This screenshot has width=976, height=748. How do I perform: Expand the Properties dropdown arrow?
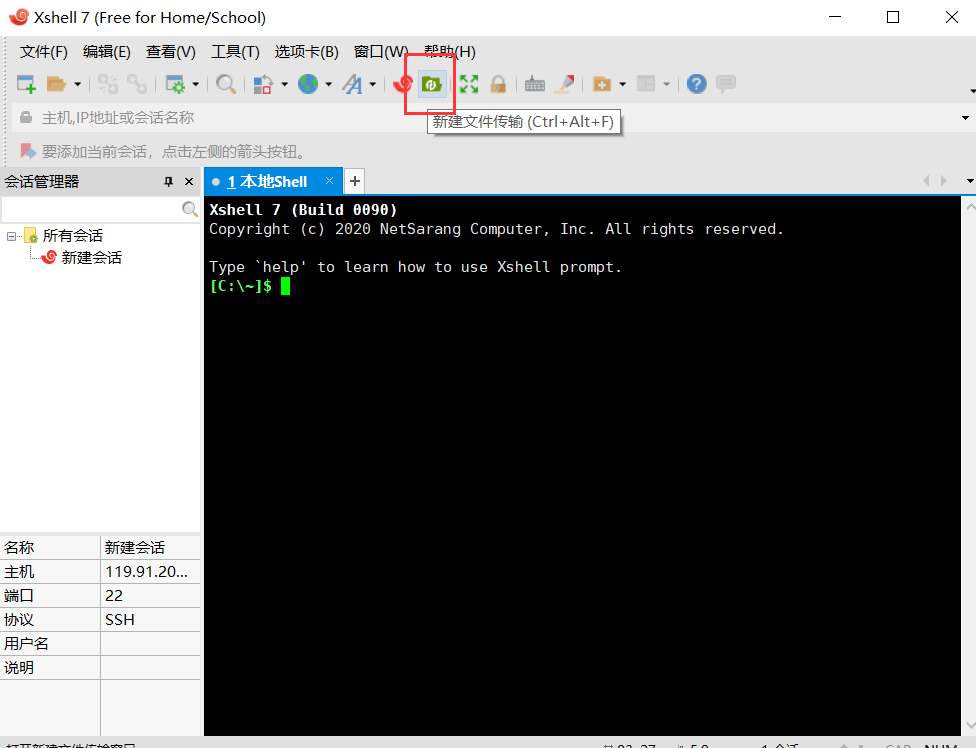[x=195, y=84]
